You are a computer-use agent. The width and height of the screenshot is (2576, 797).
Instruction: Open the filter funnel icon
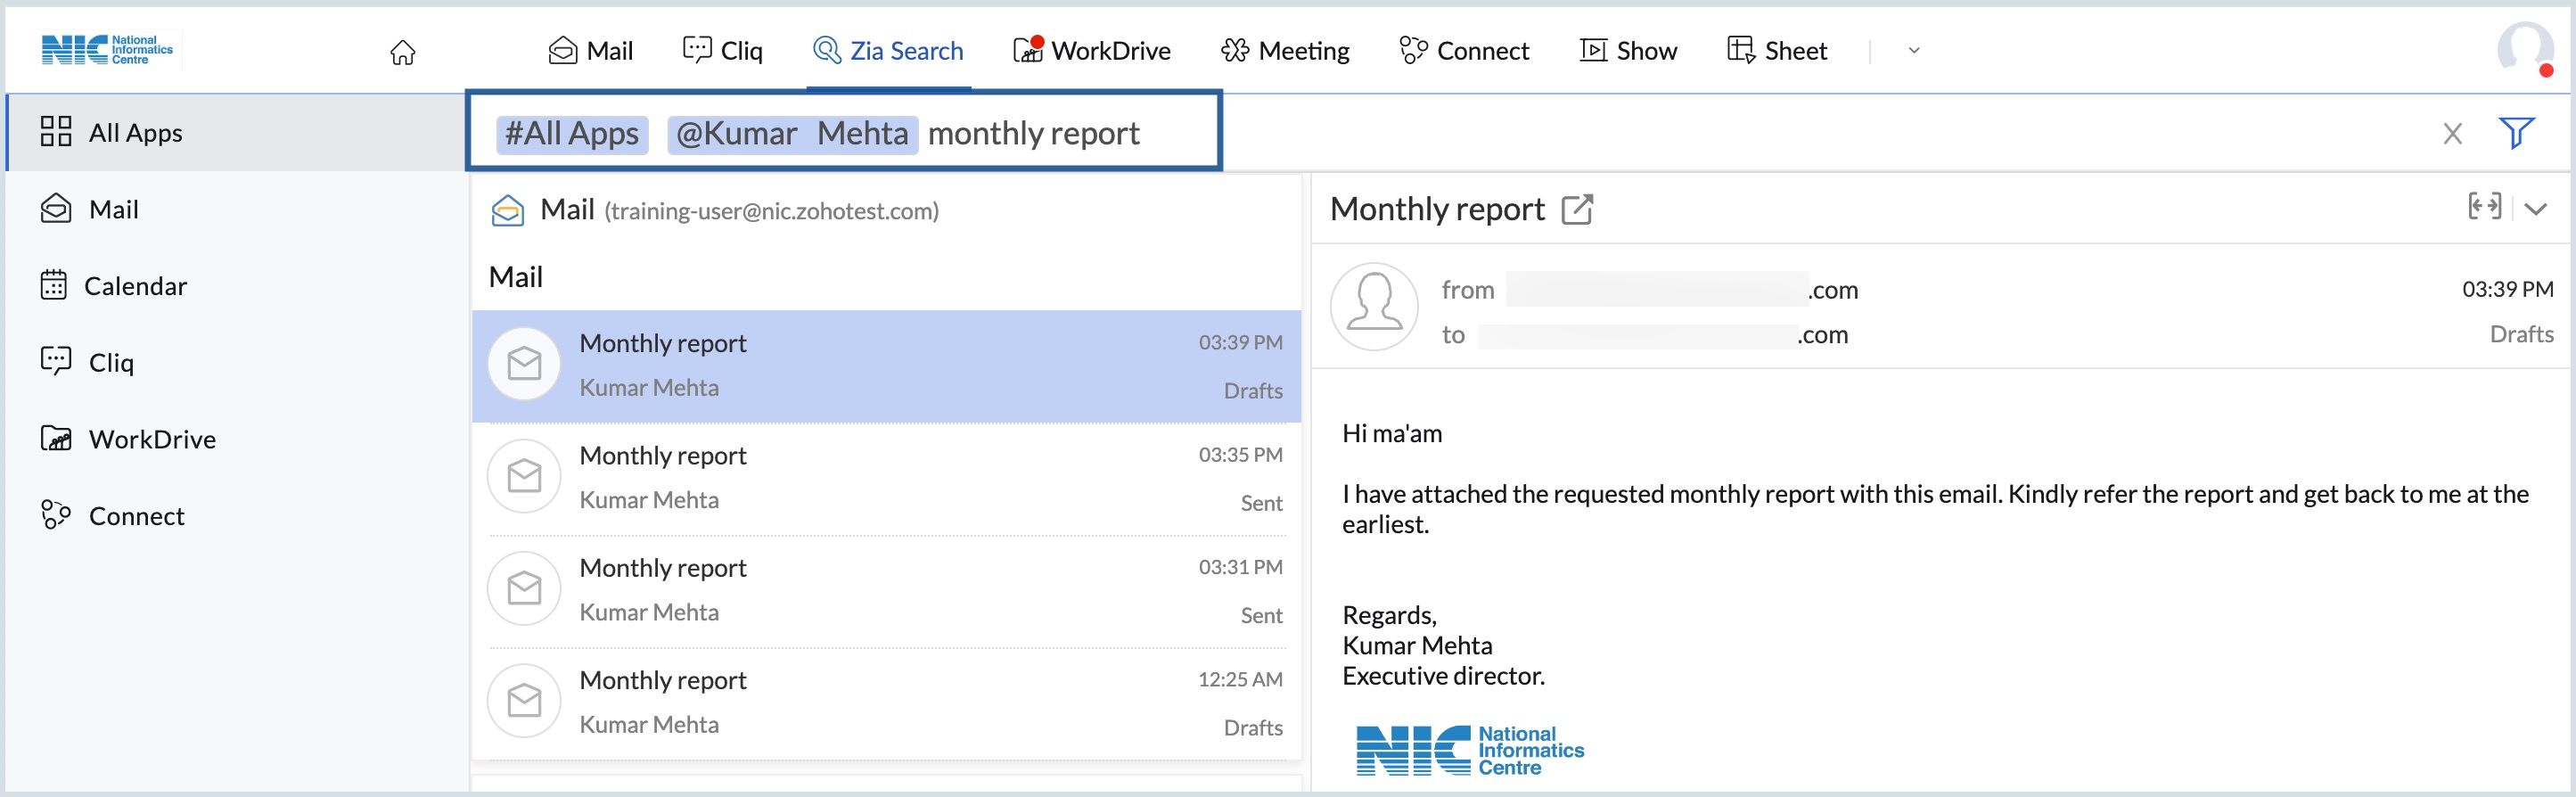[2515, 133]
